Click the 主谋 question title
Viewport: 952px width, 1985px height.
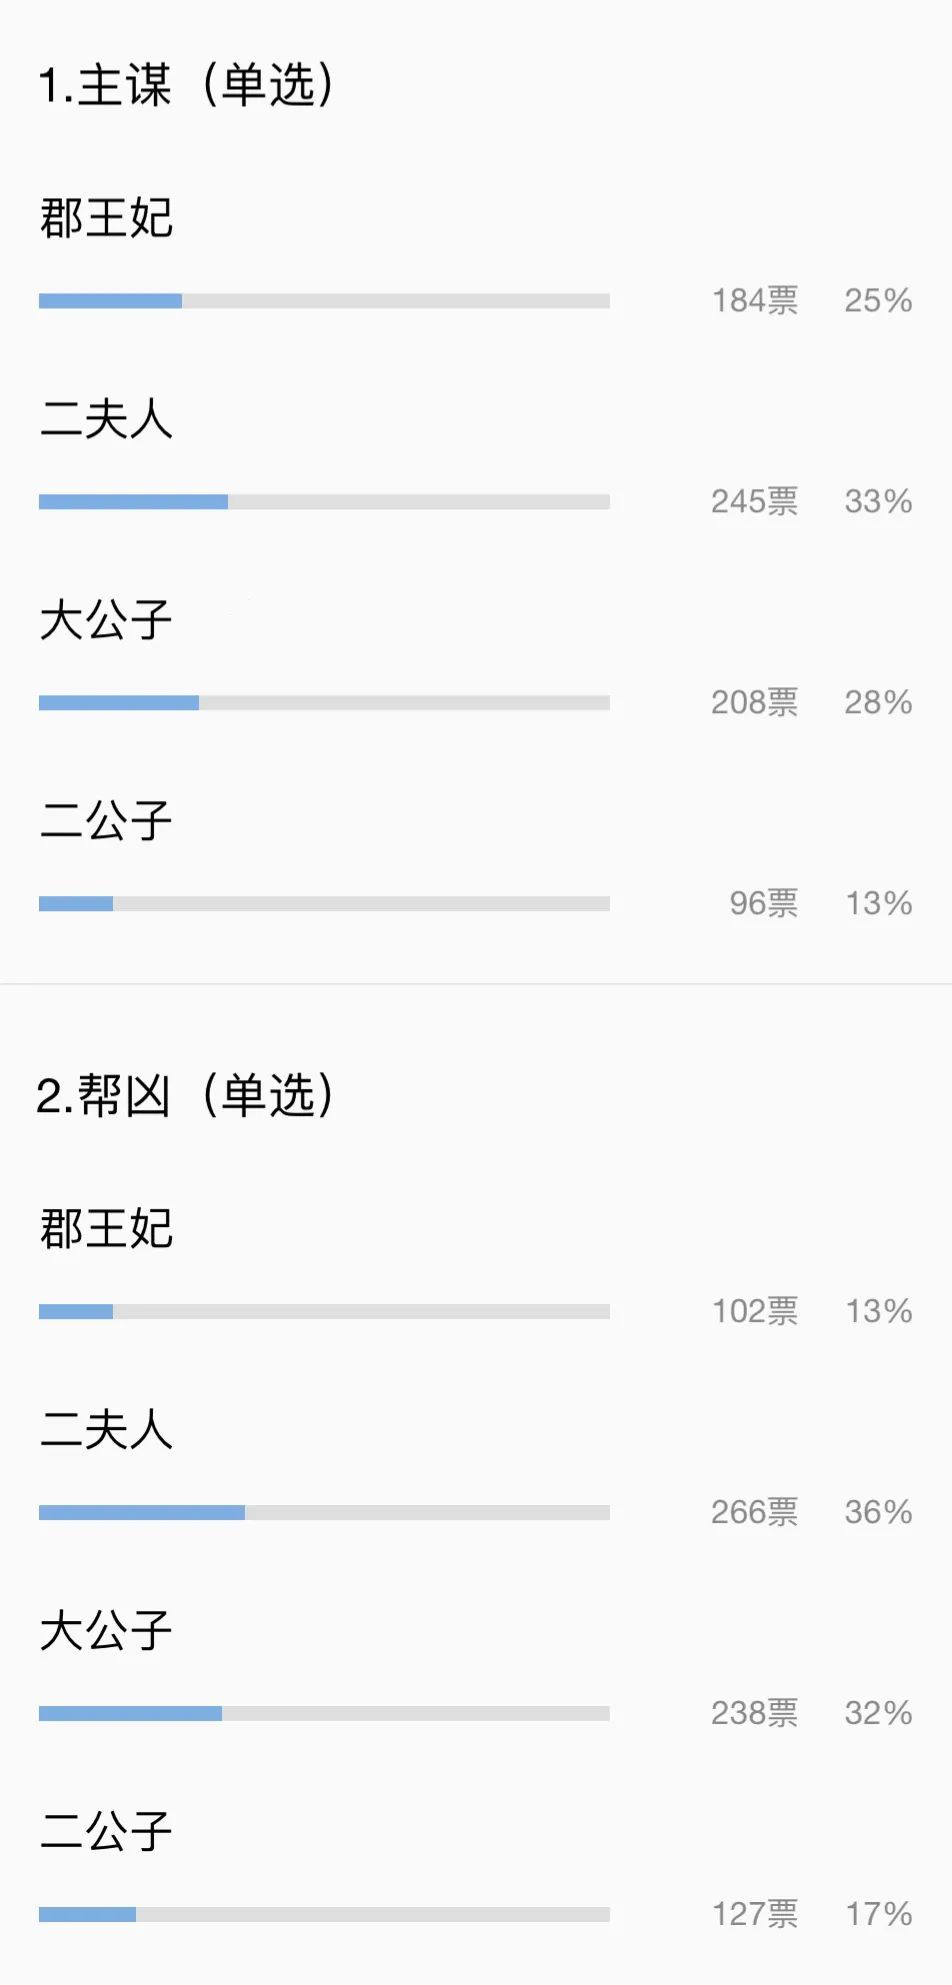click(186, 85)
